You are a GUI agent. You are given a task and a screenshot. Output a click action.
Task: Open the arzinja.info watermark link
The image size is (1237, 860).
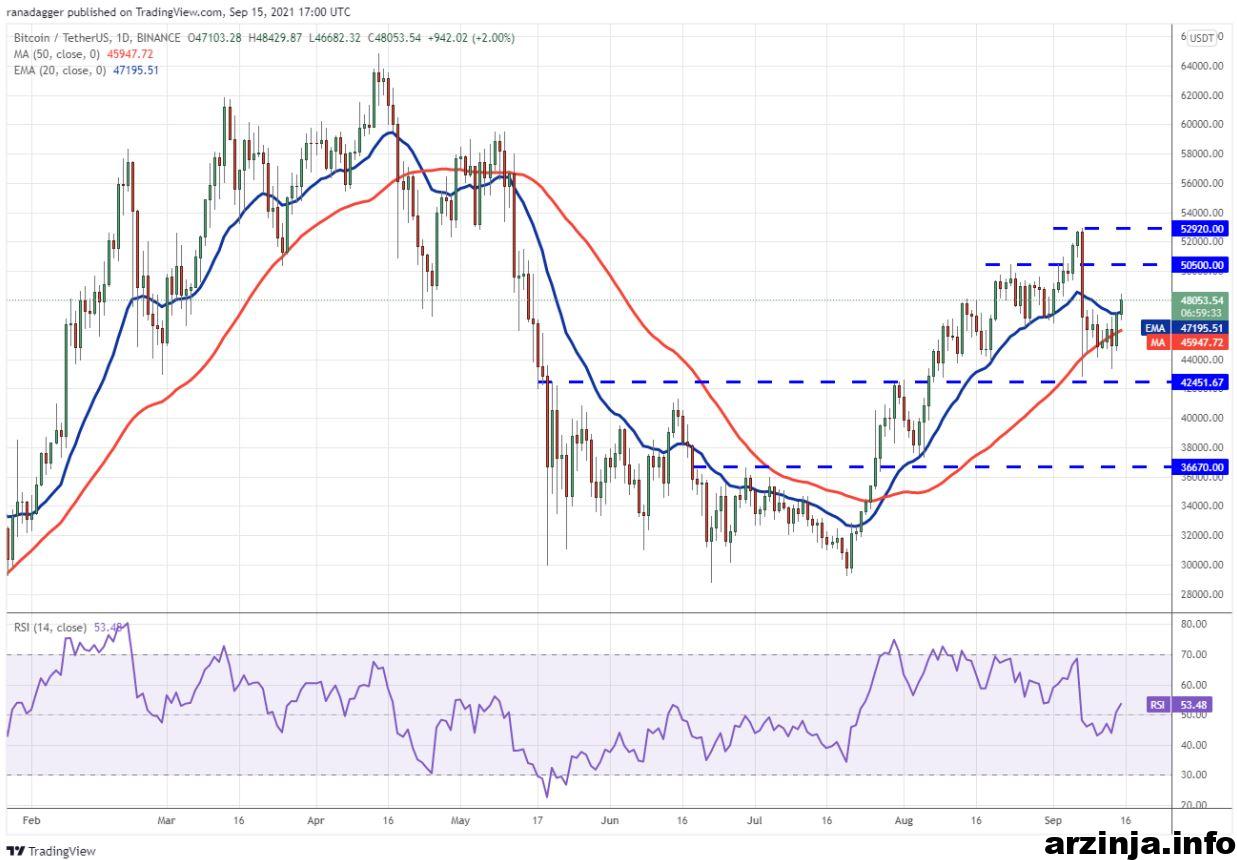[1138, 843]
